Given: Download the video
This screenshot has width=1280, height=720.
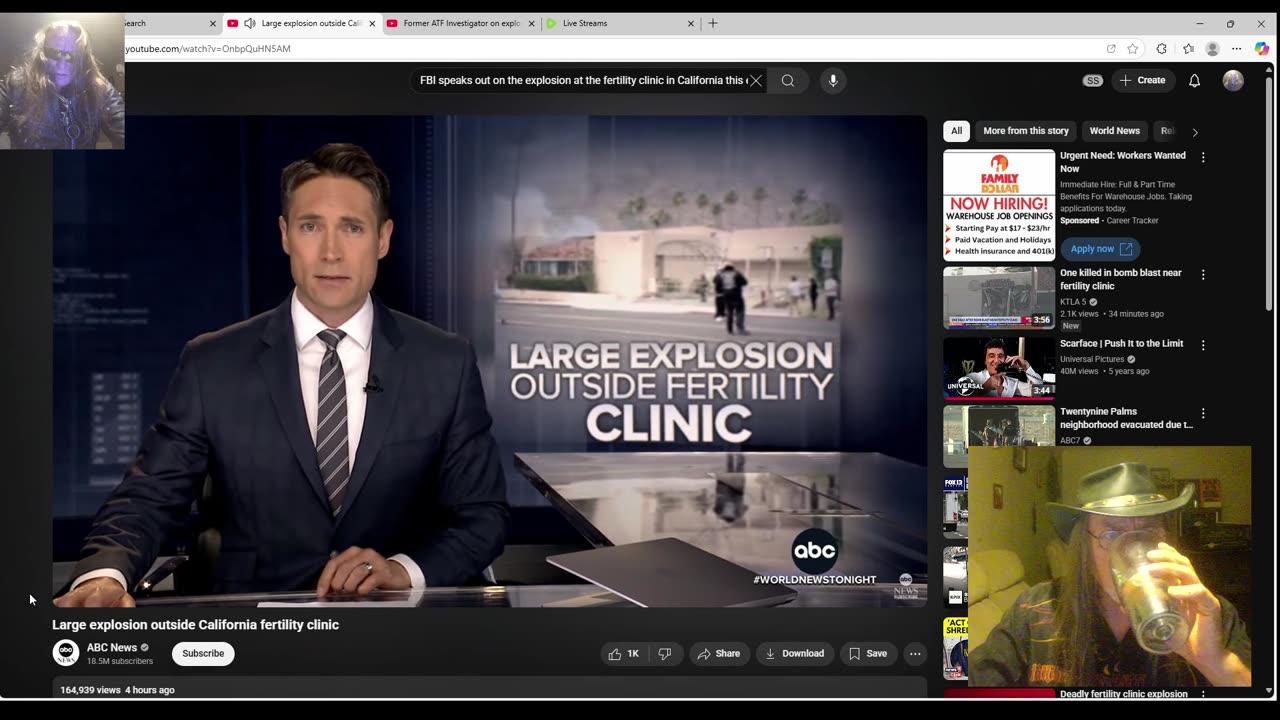Looking at the screenshot, I should click(x=795, y=654).
